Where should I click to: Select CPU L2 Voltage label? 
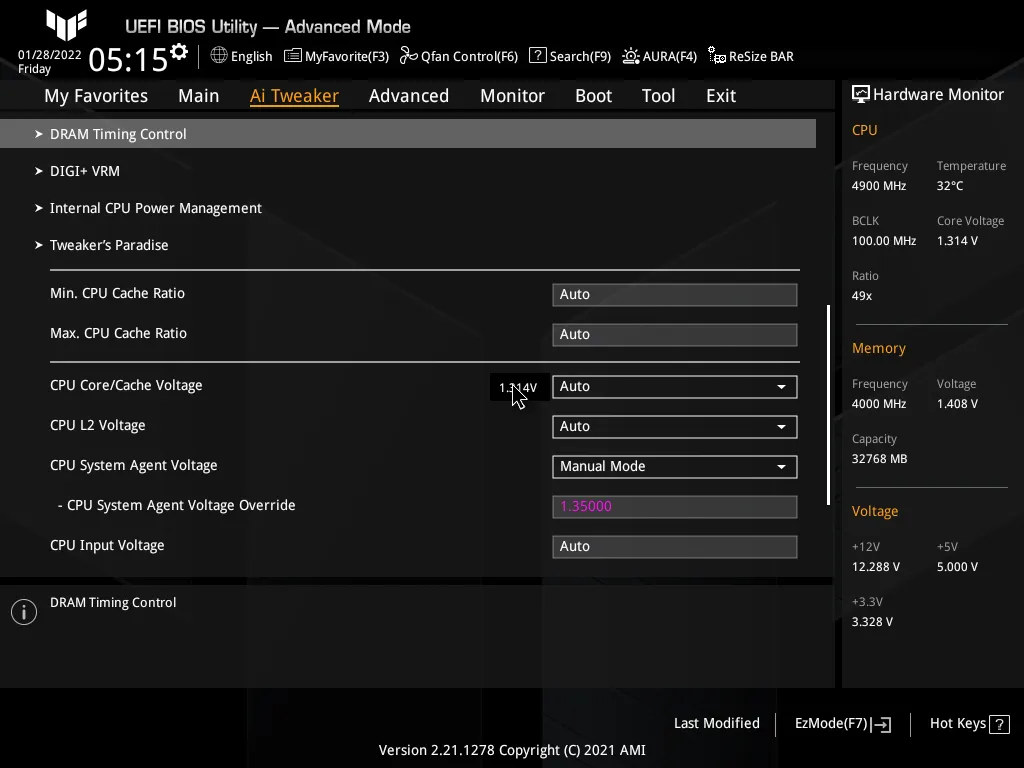click(98, 425)
